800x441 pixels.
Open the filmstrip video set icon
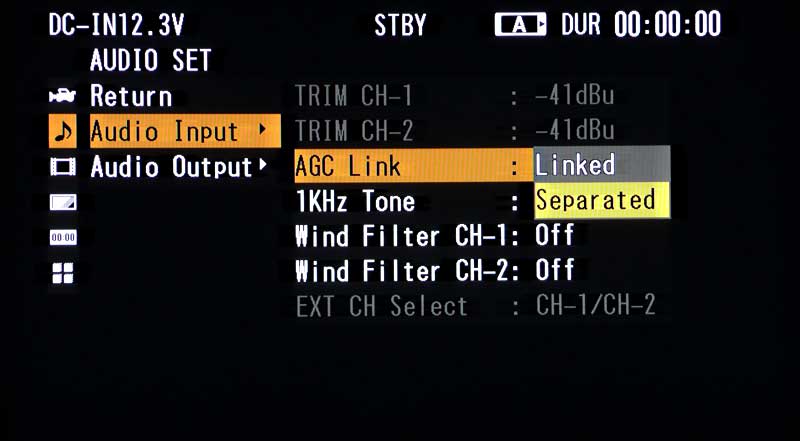pyautogui.click(x=63, y=167)
